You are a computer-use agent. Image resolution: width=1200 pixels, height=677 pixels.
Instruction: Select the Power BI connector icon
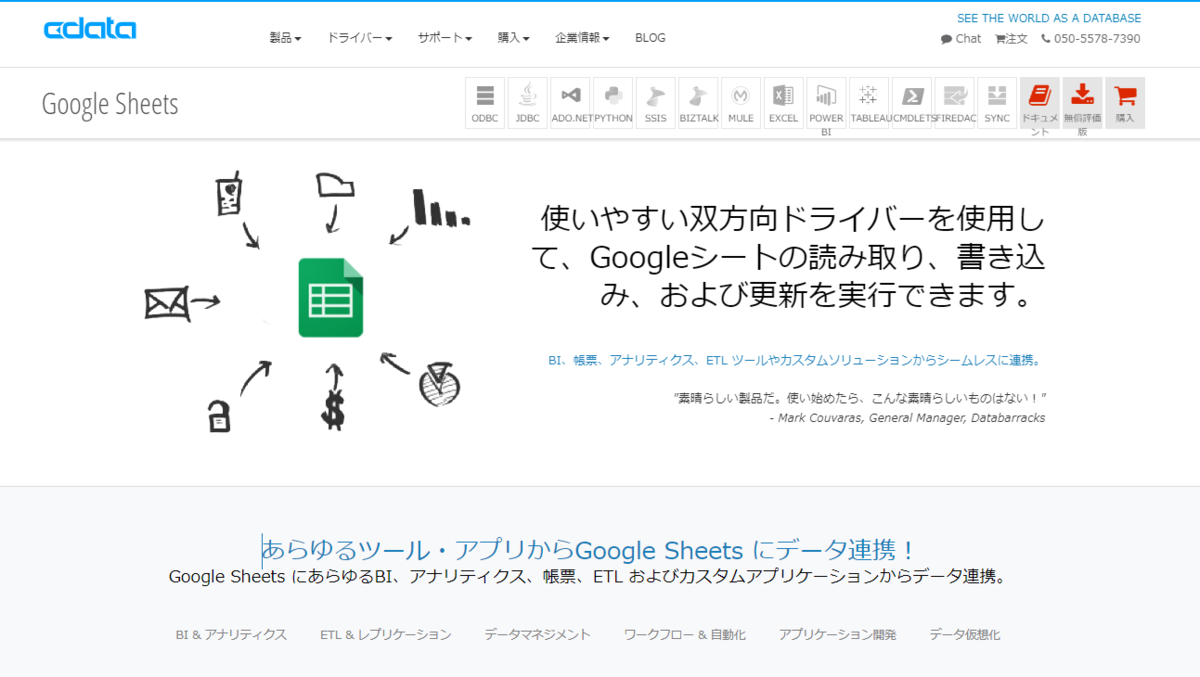[x=826, y=103]
